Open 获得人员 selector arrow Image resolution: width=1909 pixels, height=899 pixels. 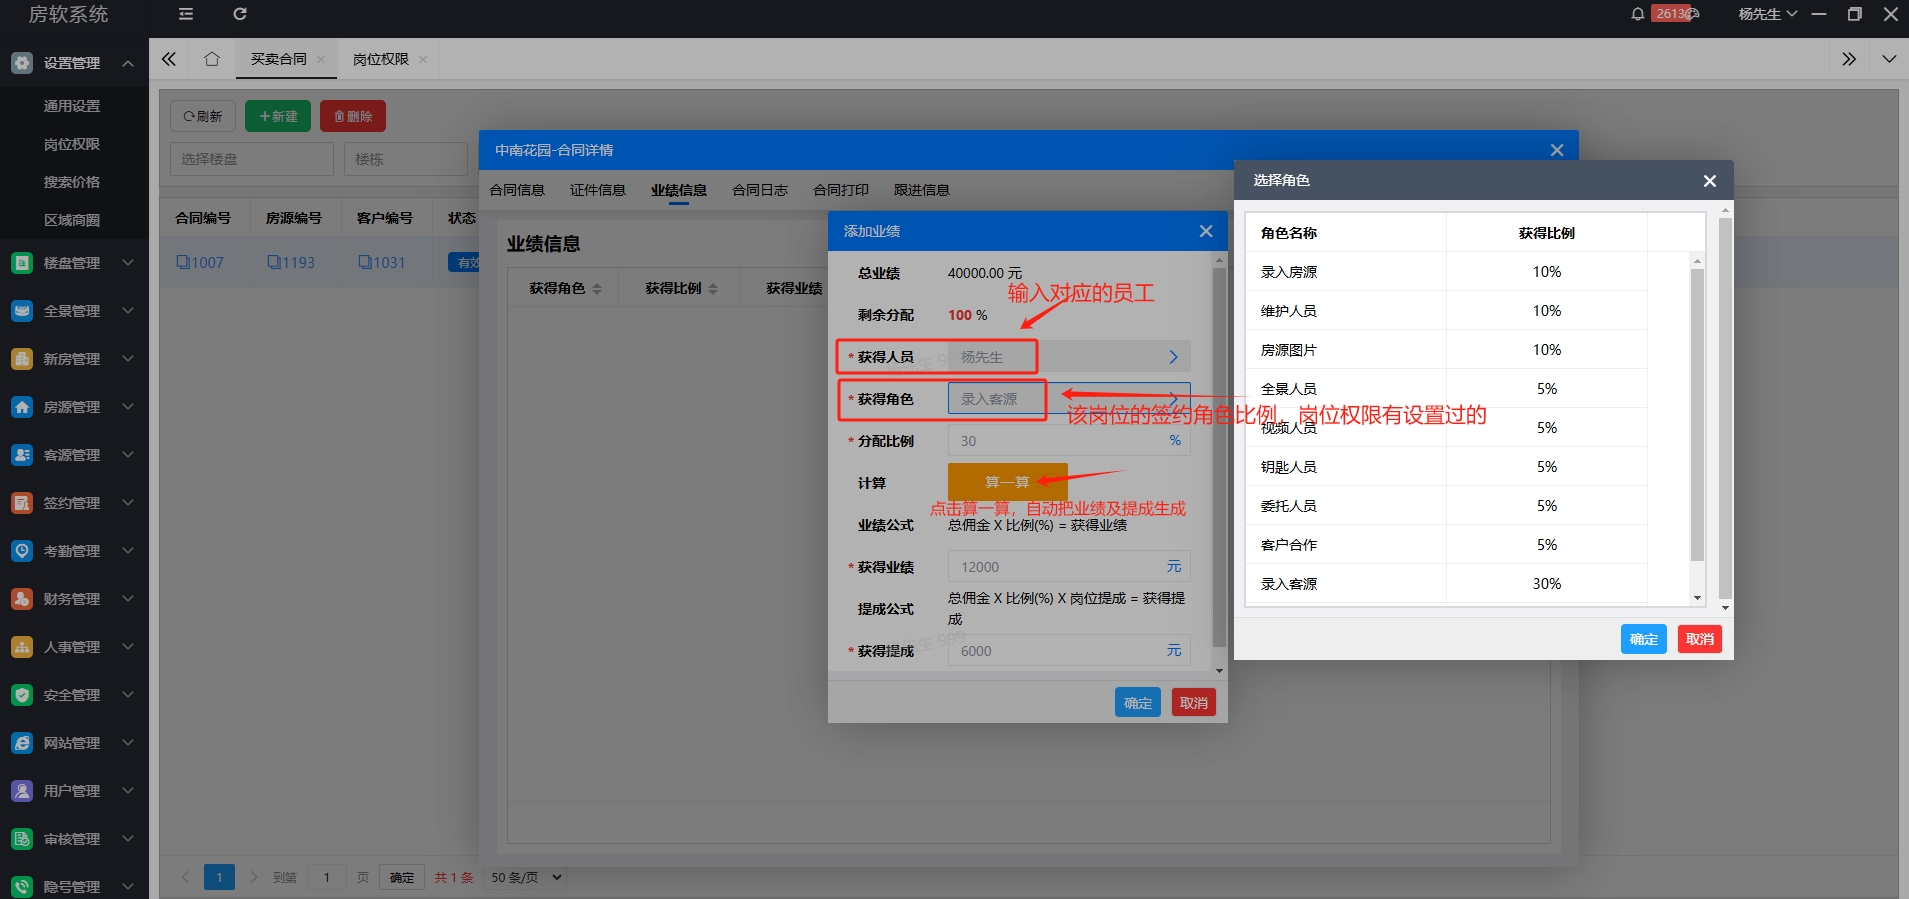(x=1173, y=357)
